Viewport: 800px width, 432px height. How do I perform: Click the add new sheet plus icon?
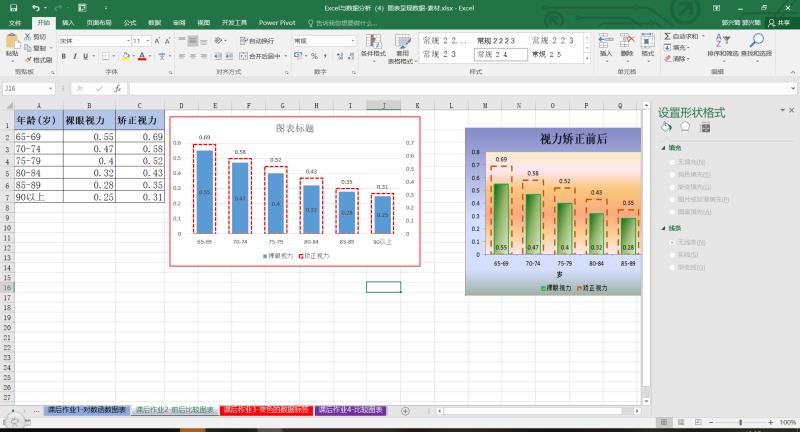pyautogui.click(x=405, y=411)
